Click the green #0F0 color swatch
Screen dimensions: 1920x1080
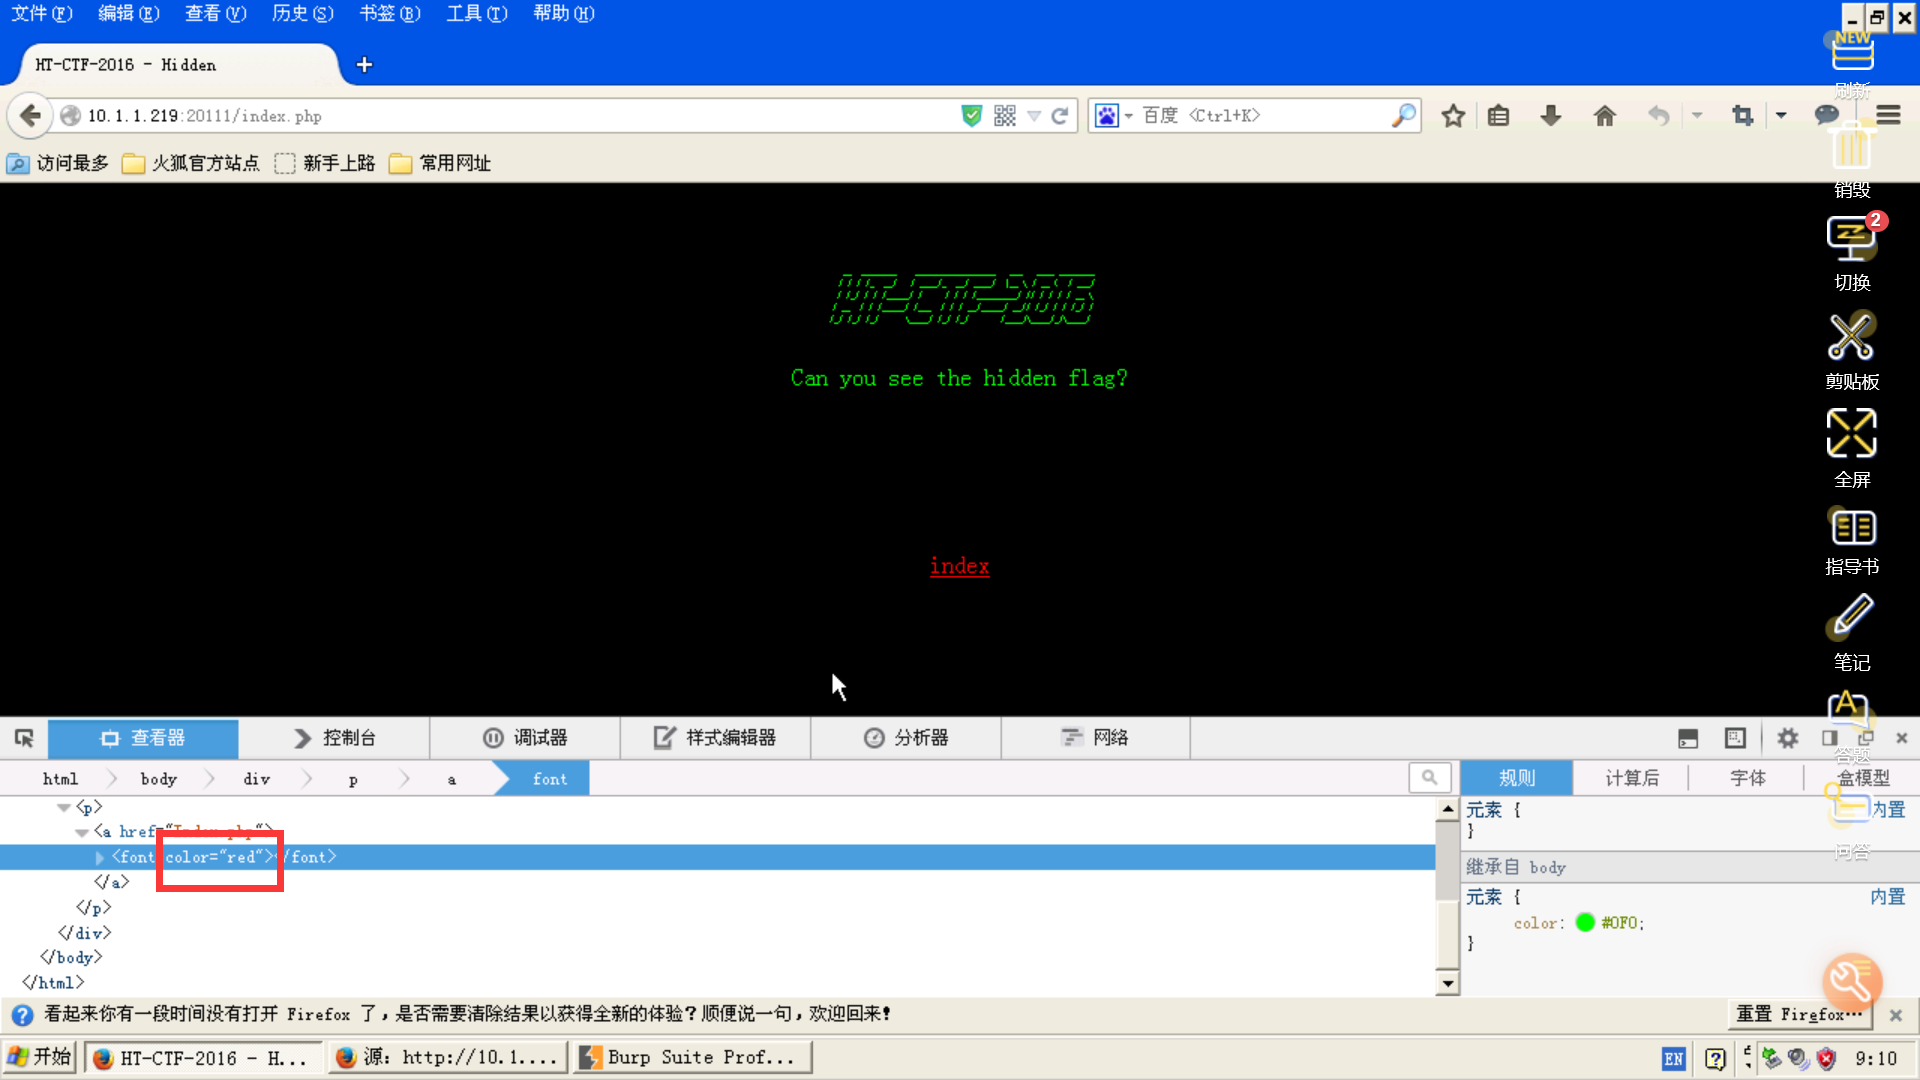pyautogui.click(x=1584, y=923)
